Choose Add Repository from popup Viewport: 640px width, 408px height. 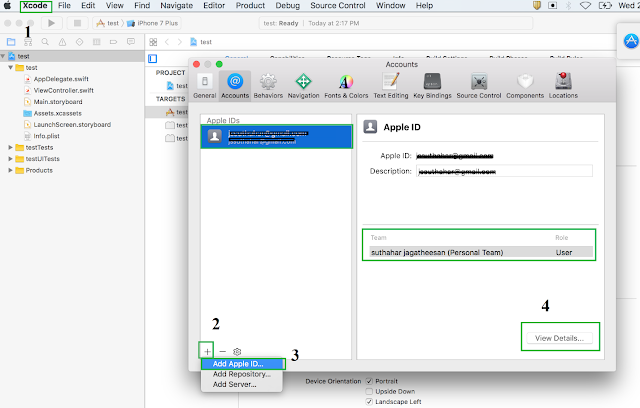(242, 374)
